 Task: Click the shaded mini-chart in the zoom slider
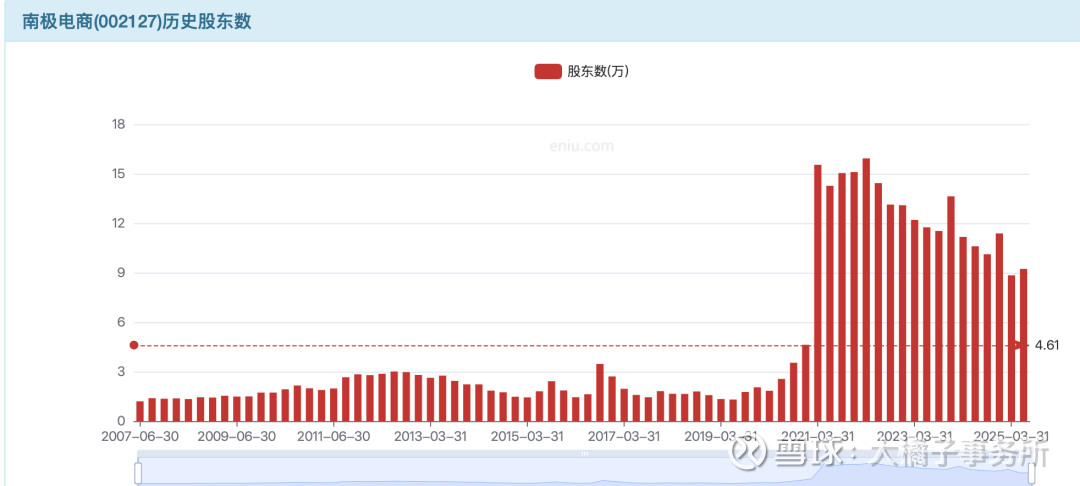(x=585, y=473)
